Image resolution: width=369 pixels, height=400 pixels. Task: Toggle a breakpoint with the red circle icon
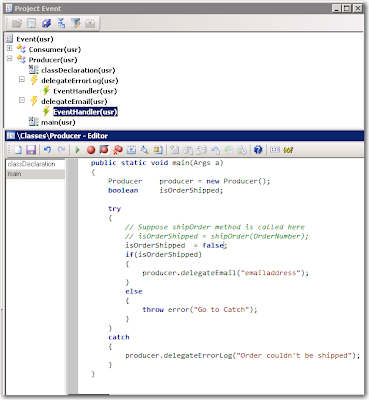[x=91, y=150]
